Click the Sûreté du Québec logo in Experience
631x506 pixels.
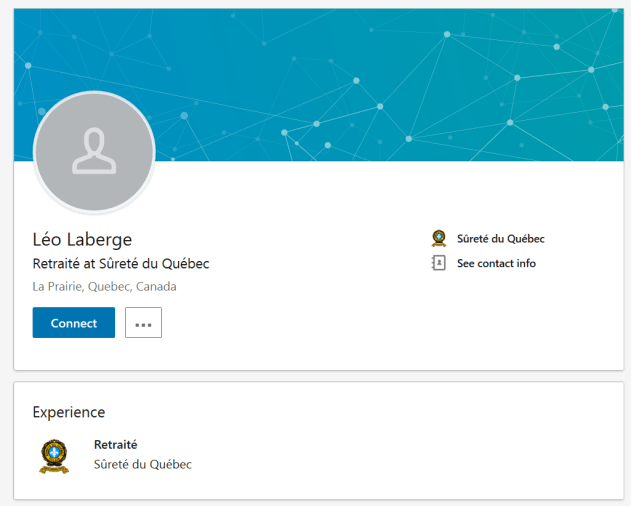click(54, 456)
